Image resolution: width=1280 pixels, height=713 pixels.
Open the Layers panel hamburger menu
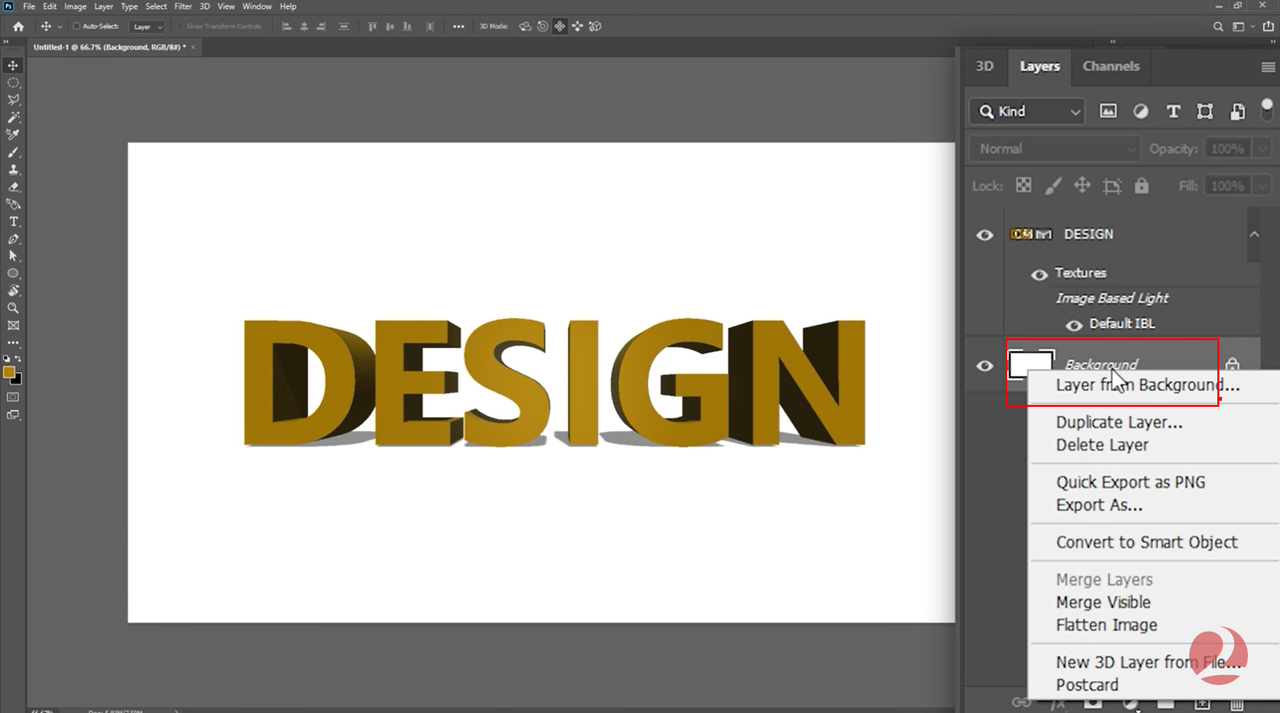pos(1268,67)
